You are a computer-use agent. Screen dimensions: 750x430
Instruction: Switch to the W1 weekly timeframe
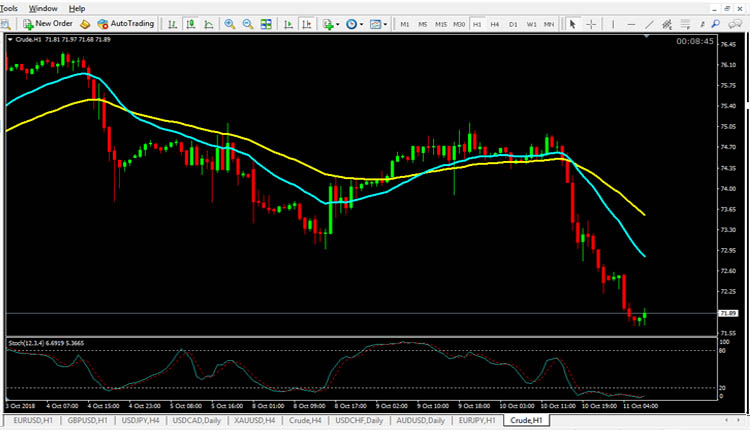531,24
